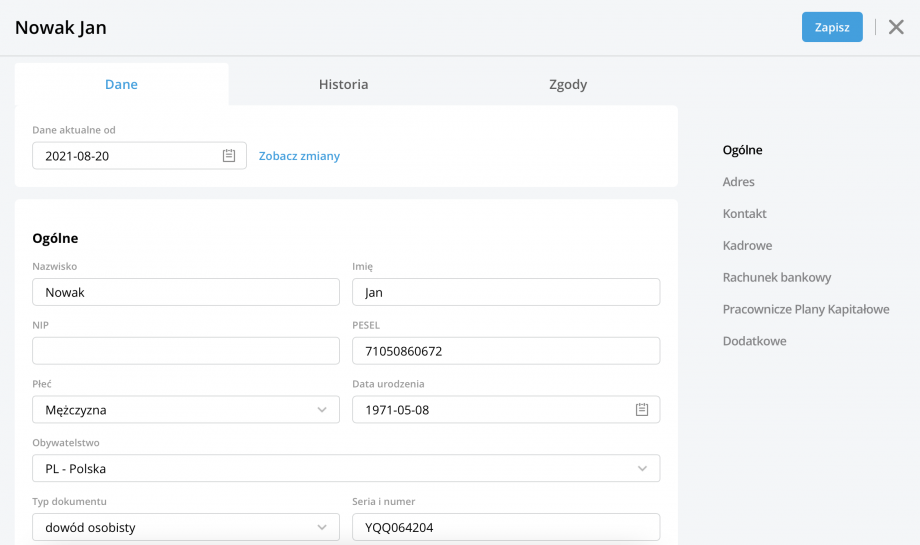Screen dimensions: 920x545
Task: Switch to the Zgody tab
Action: (x=568, y=85)
